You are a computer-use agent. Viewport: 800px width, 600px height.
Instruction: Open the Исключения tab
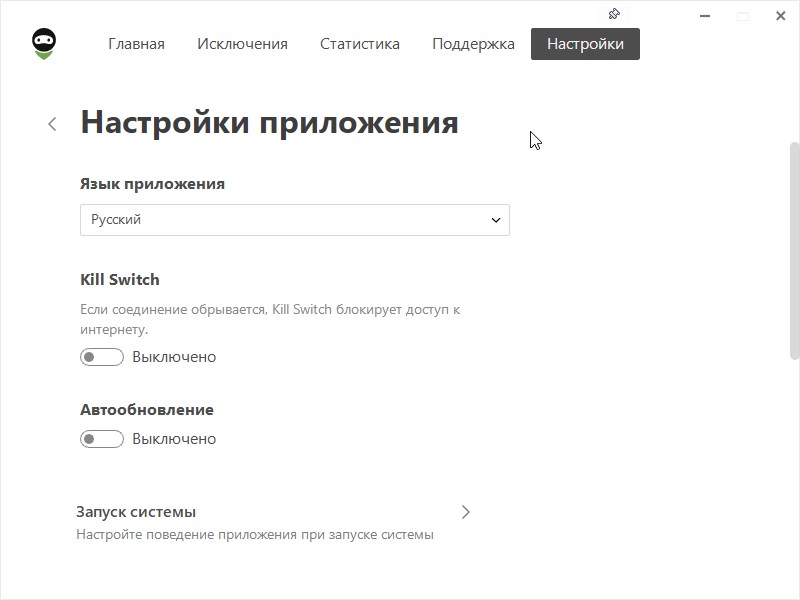coord(242,44)
